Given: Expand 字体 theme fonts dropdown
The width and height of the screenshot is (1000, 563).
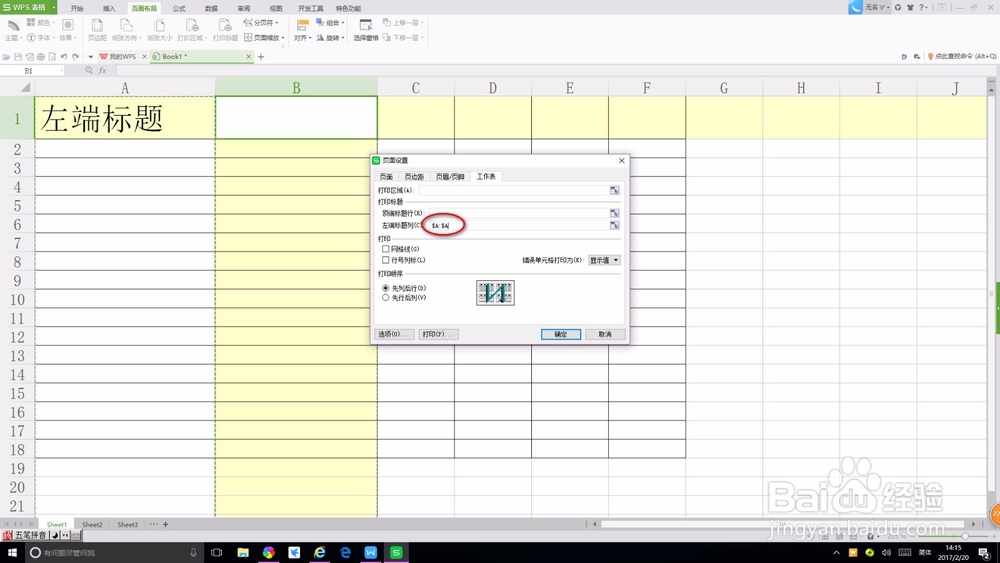Looking at the screenshot, I should 54,38.
